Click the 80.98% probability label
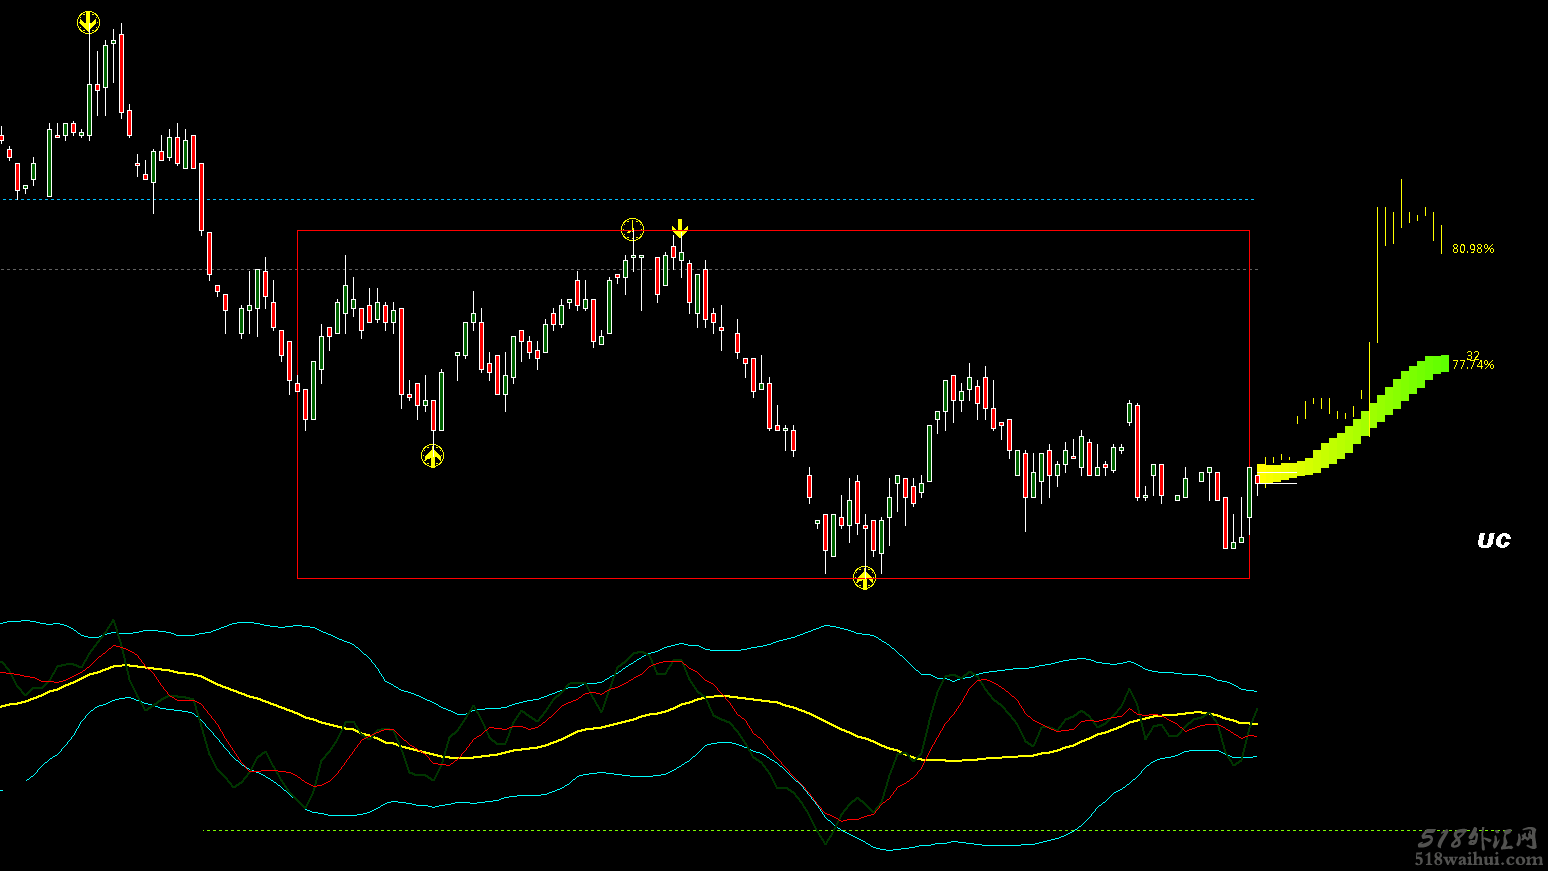Viewport: 1548px width, 871px height. [x=1473, y=249]
